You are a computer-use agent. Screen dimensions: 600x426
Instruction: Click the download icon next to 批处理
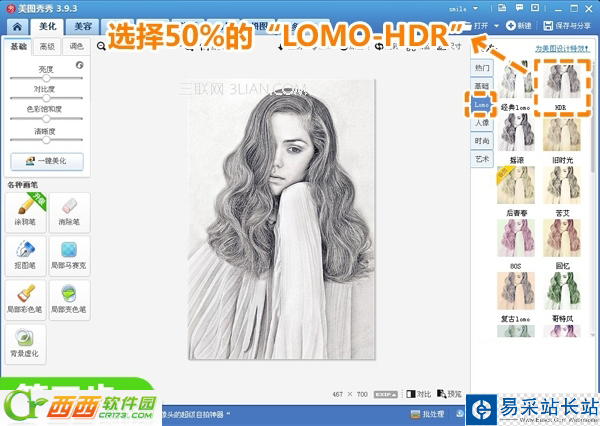point(459,413)
